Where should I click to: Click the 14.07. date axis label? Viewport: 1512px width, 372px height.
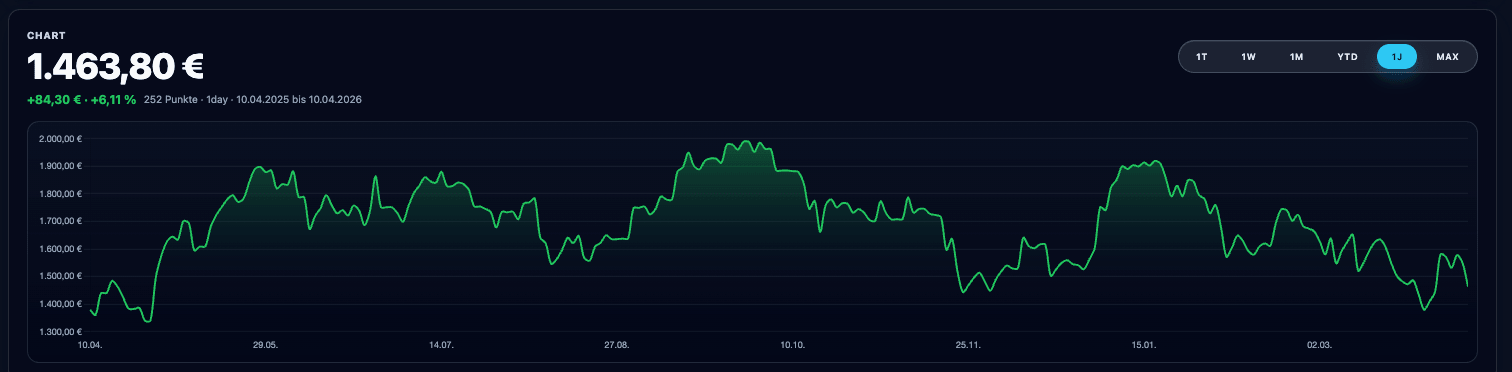pos(441,345)
